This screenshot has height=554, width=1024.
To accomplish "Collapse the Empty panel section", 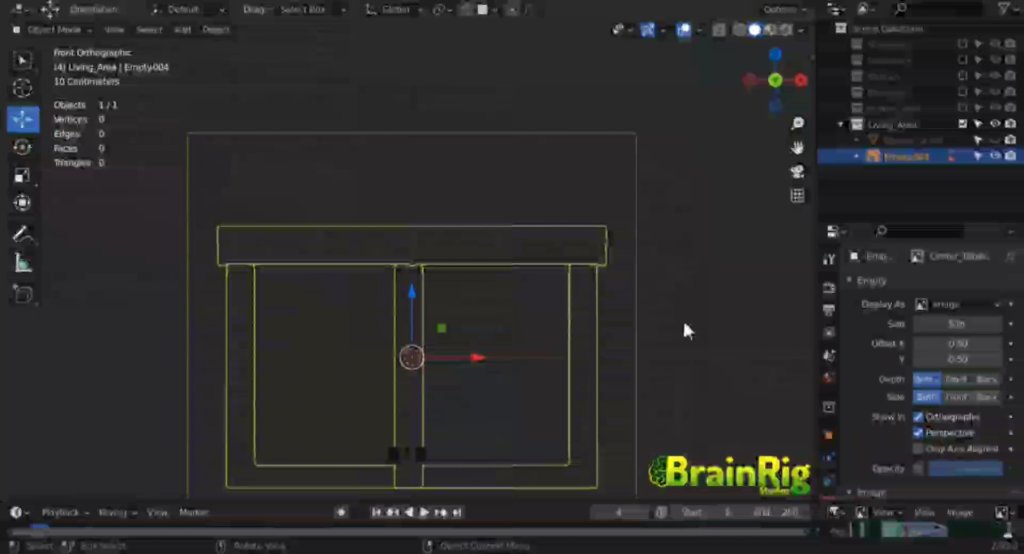I will pyautogui.click(x=850, y=280).
